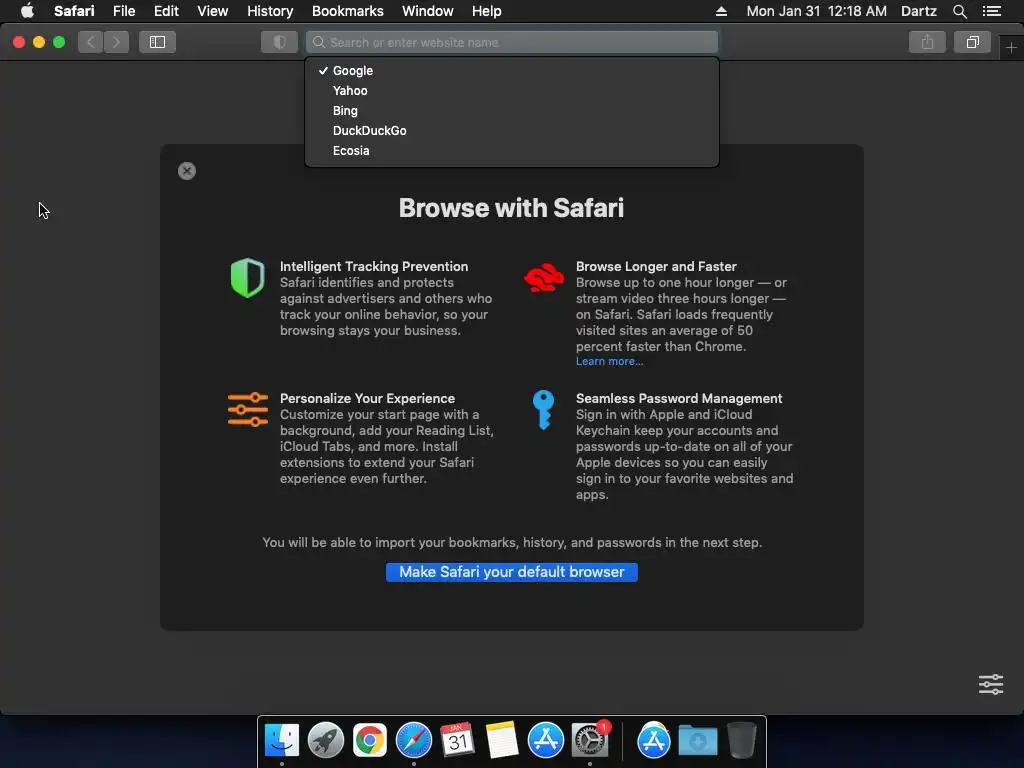This screenshot has width=1024, height=768.
Task: Open a new tab with plus button
Action: (1011, 48)
